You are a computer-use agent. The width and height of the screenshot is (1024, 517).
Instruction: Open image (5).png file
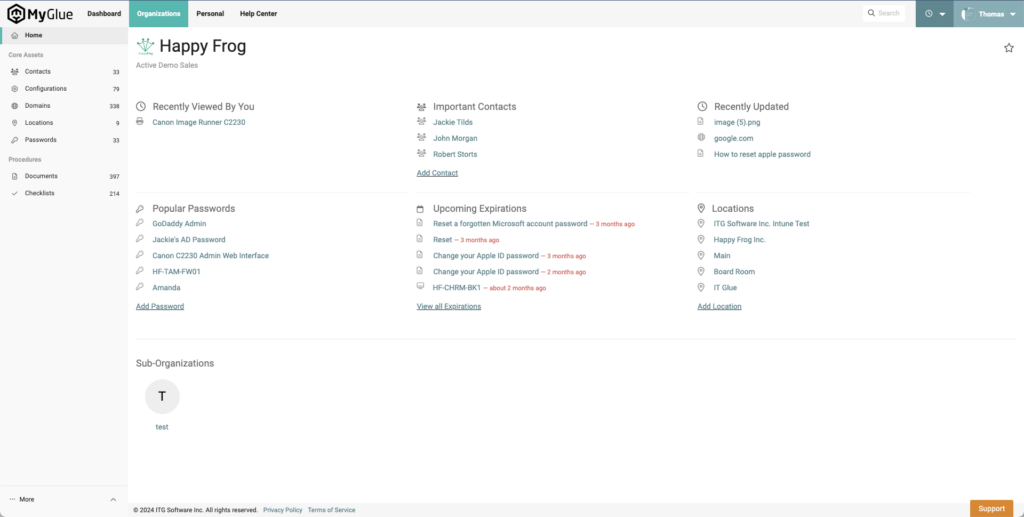[737, 122]
